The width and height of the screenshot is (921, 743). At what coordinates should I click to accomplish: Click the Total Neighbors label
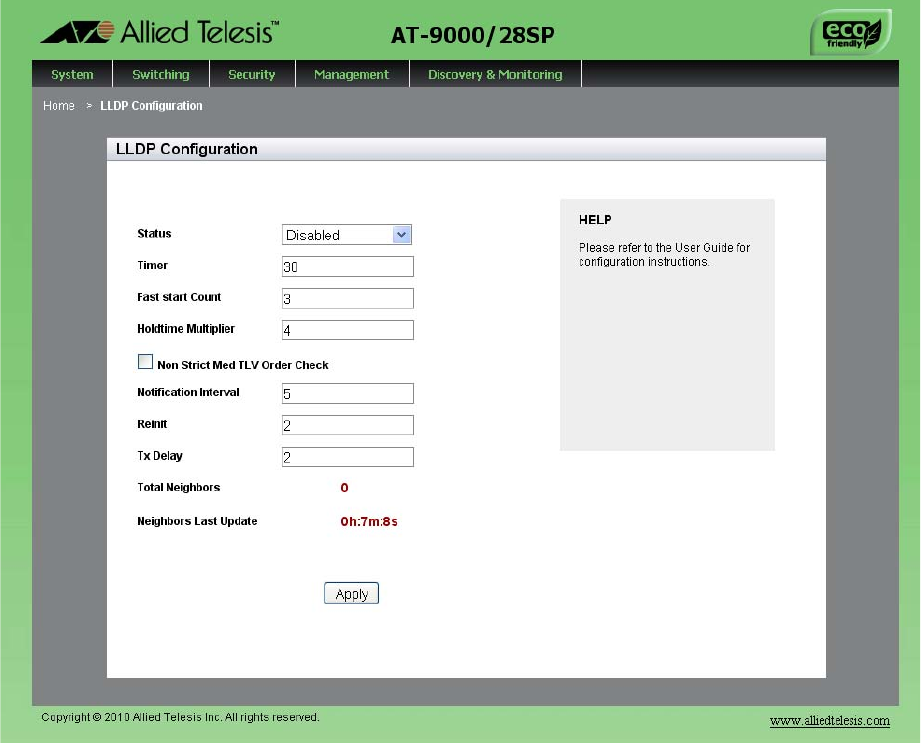pos(179,487)
